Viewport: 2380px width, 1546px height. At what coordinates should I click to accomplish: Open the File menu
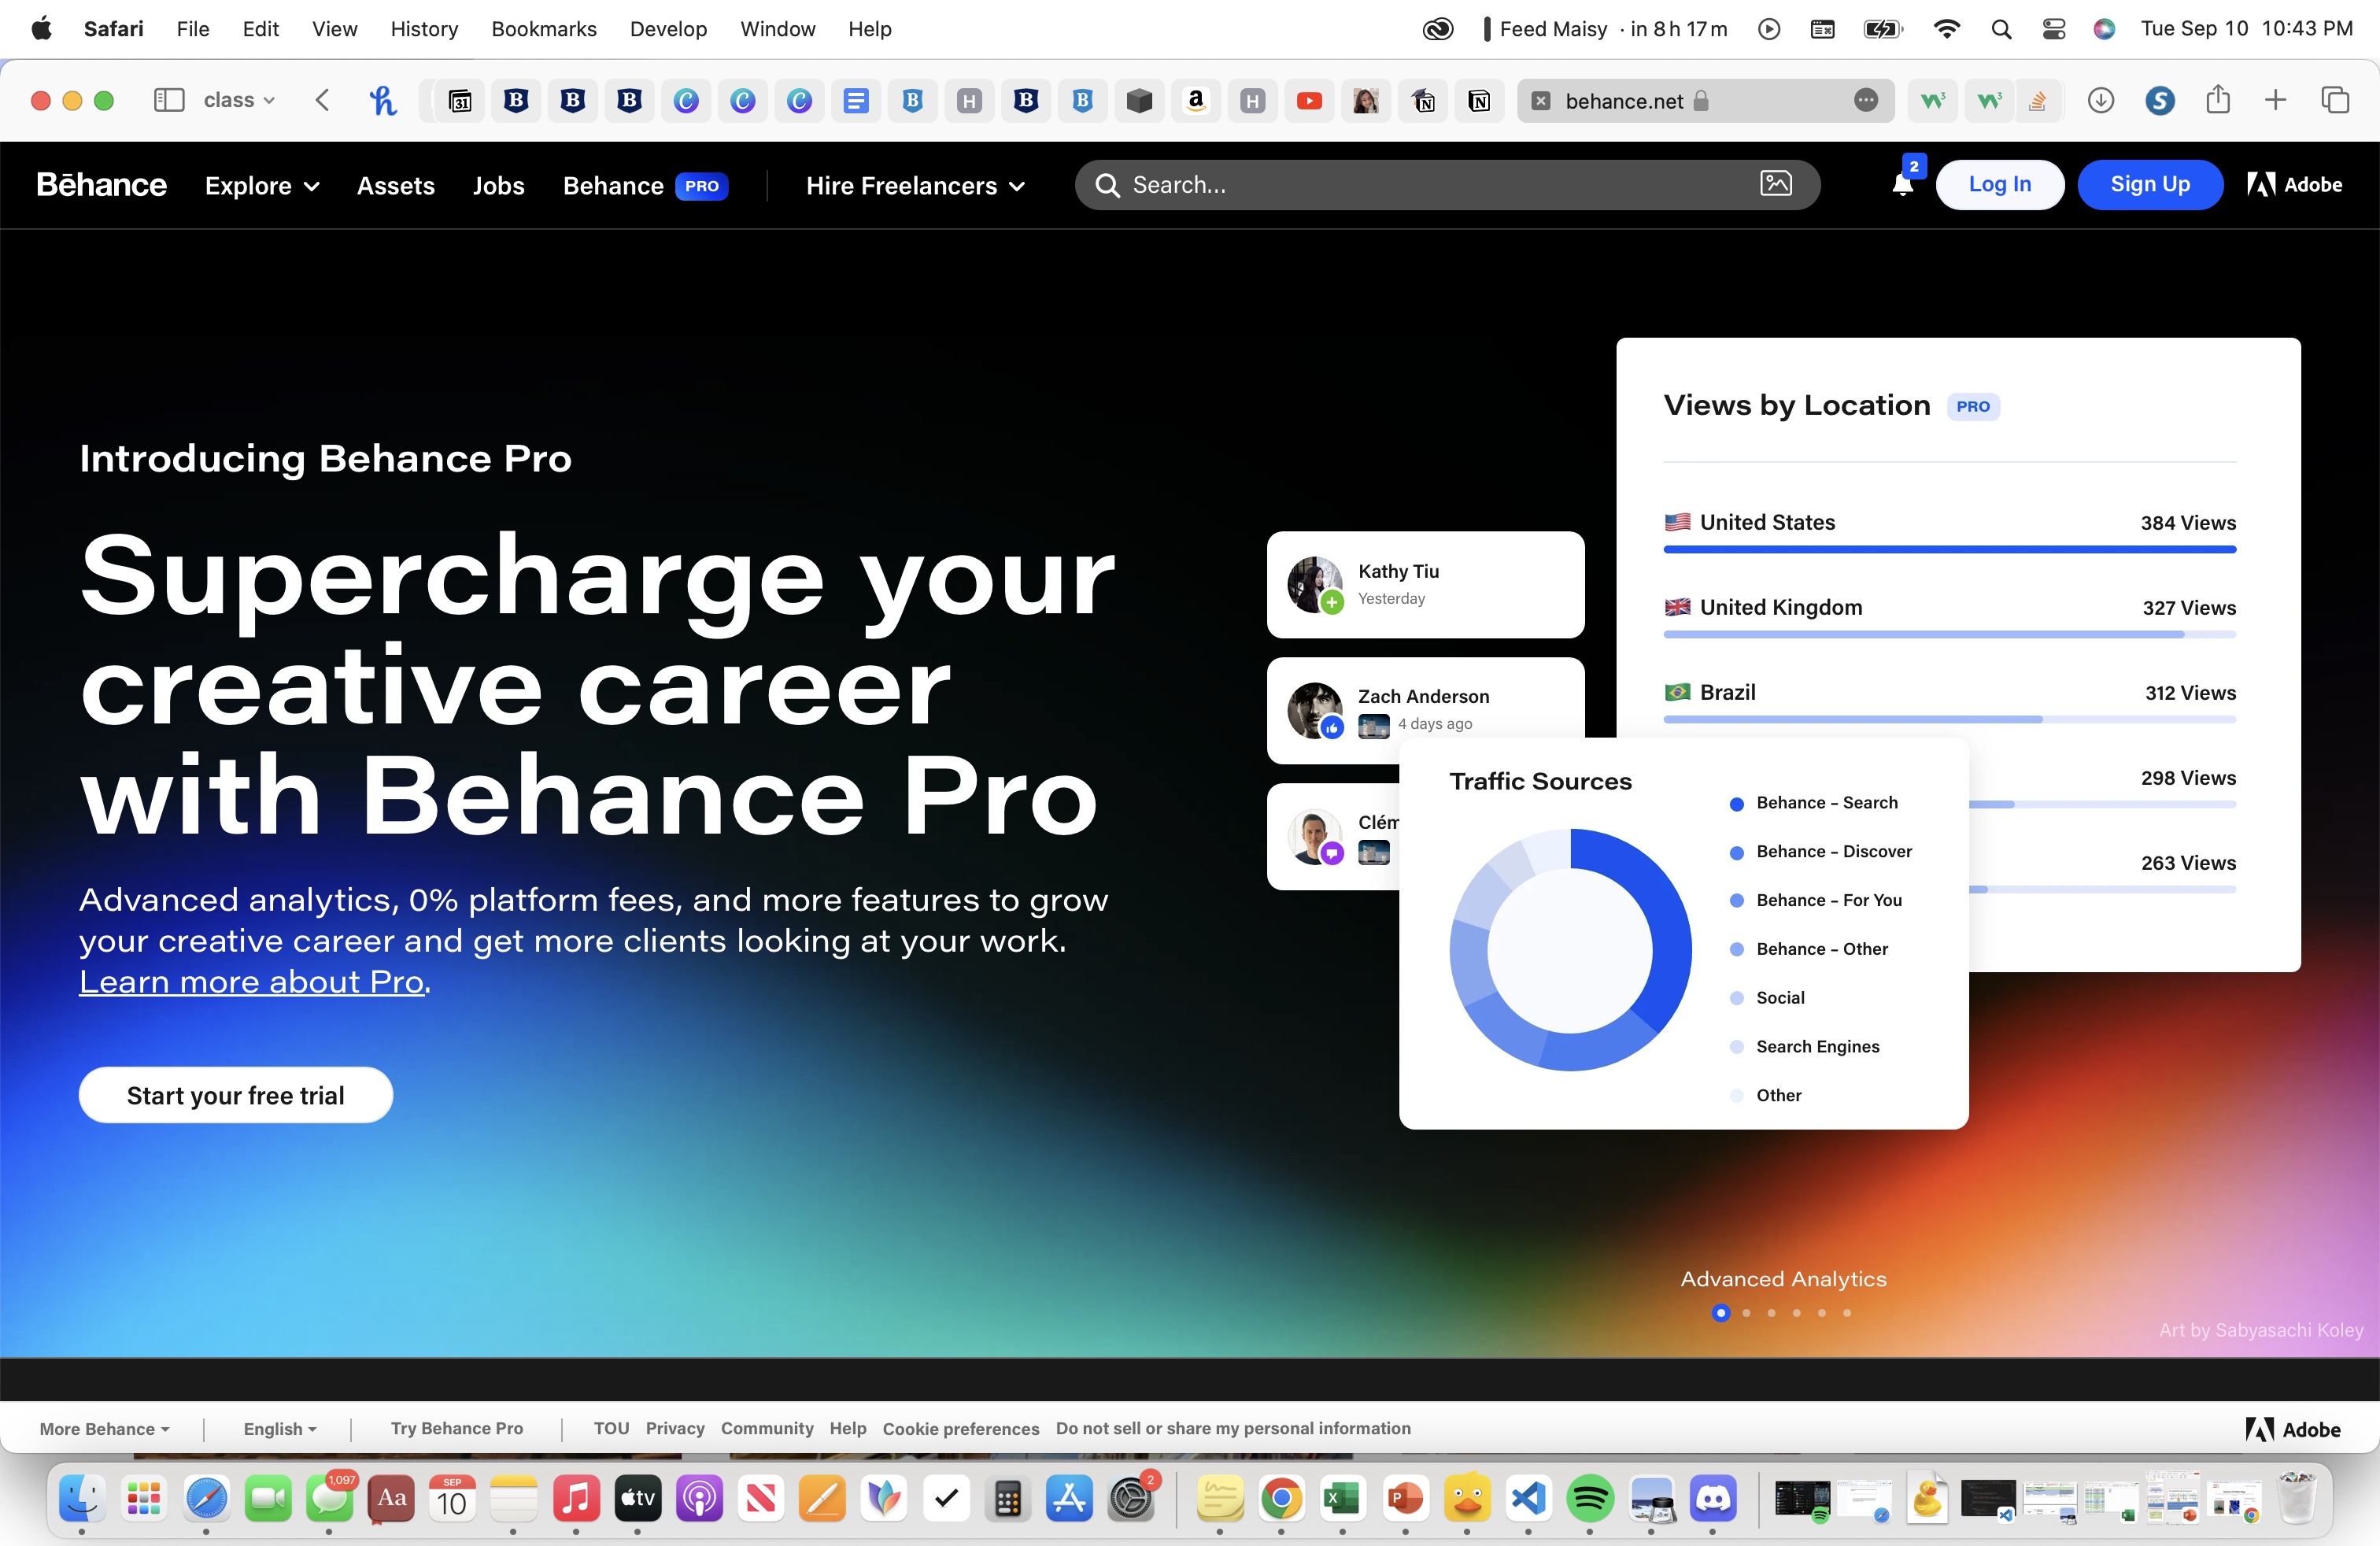point(193,29)
